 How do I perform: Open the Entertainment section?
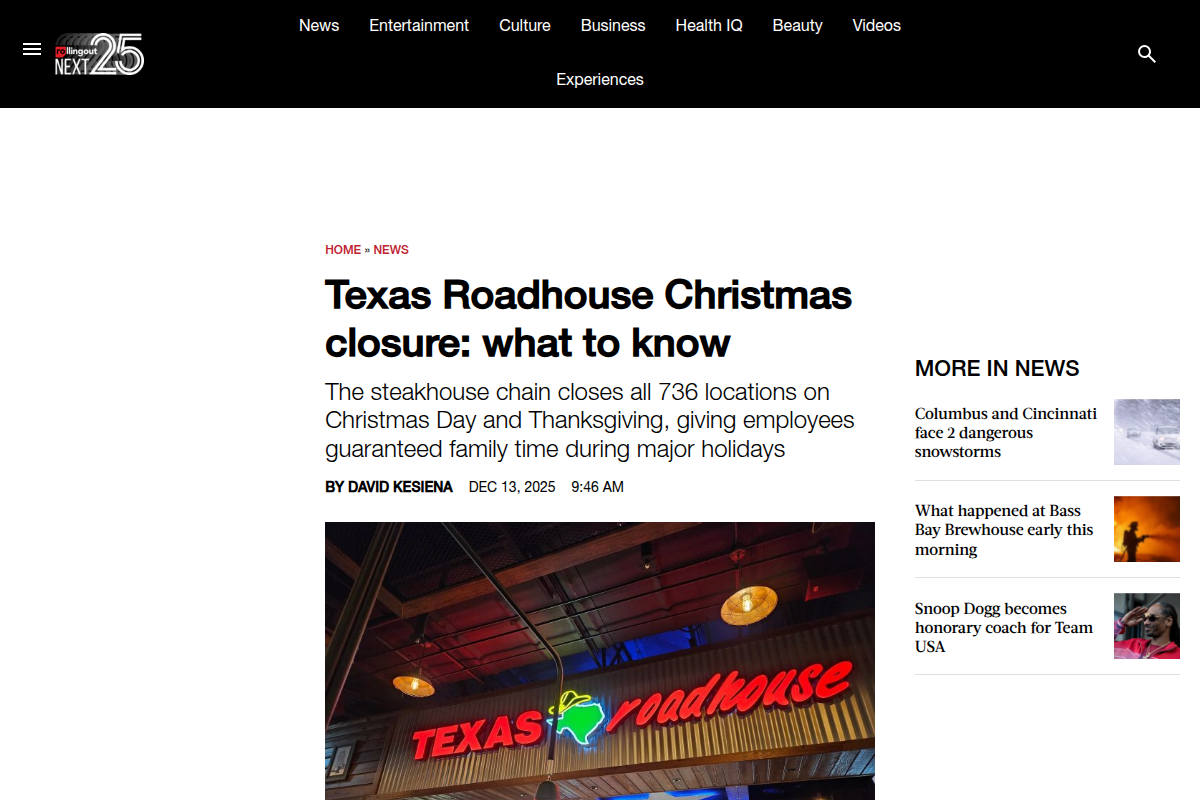[x=419, y=26]
